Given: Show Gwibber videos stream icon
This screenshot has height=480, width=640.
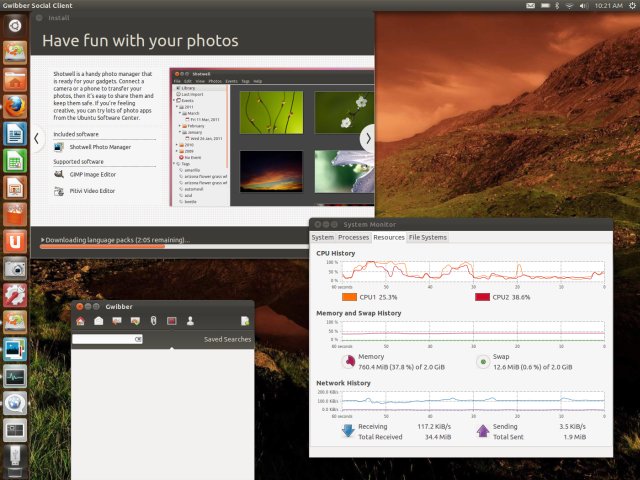Looking at the screenshot, I should pos(171,321).
